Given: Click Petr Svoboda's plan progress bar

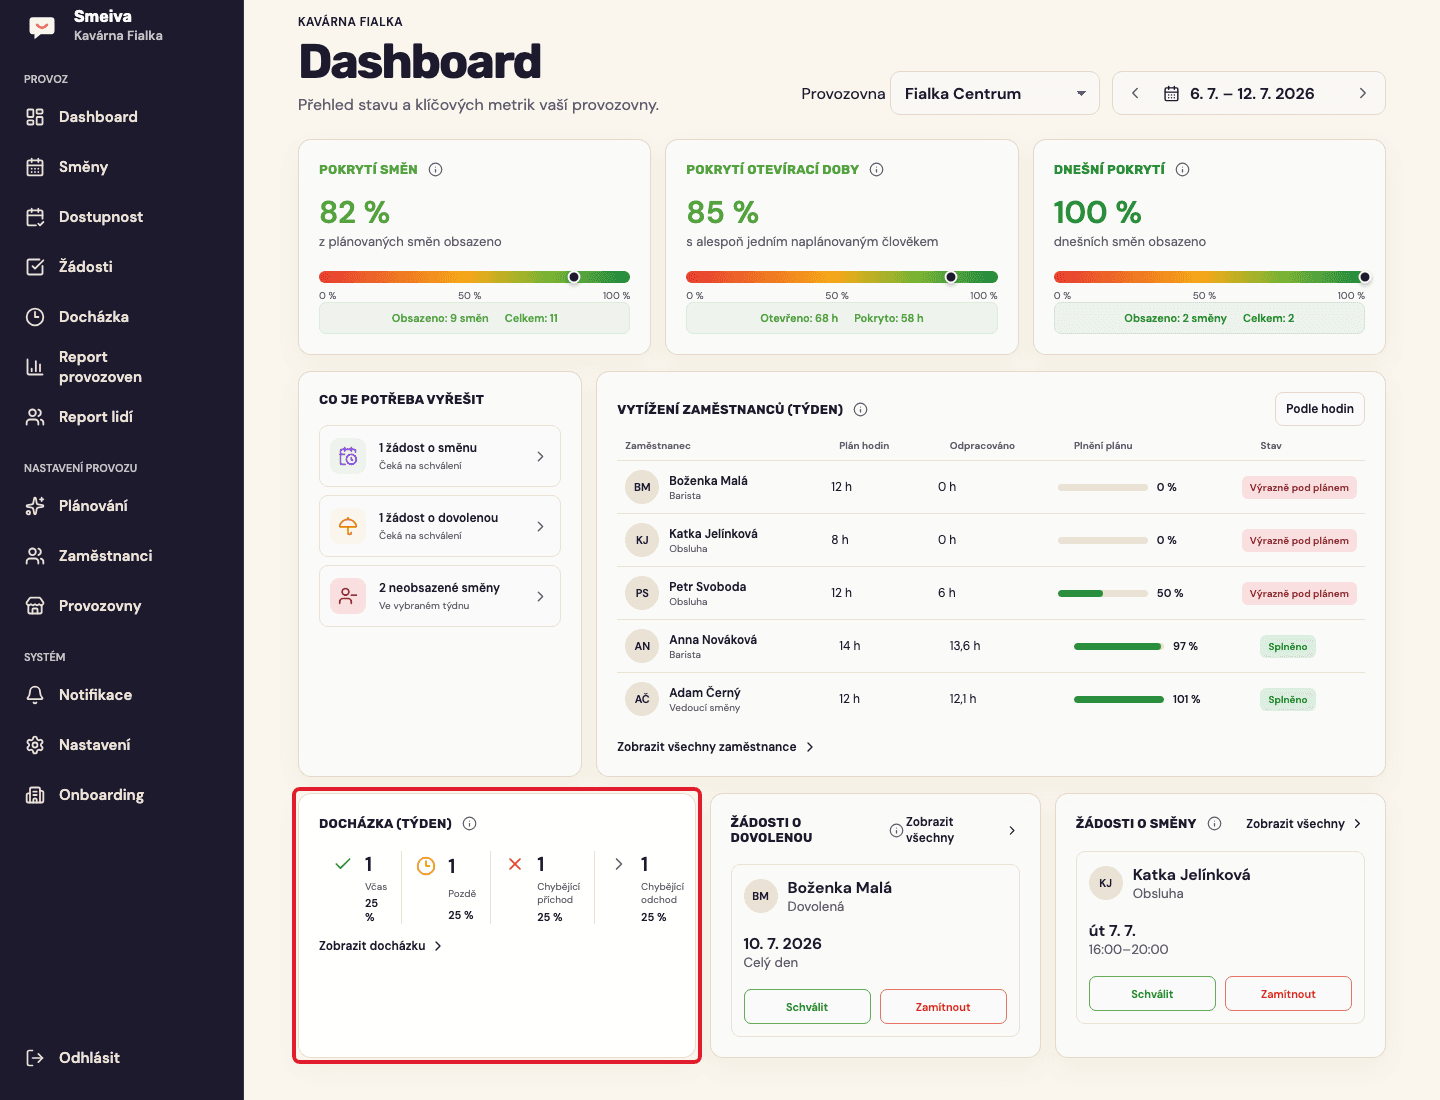Looking at the screenshot, I should tap(1103, 594).
